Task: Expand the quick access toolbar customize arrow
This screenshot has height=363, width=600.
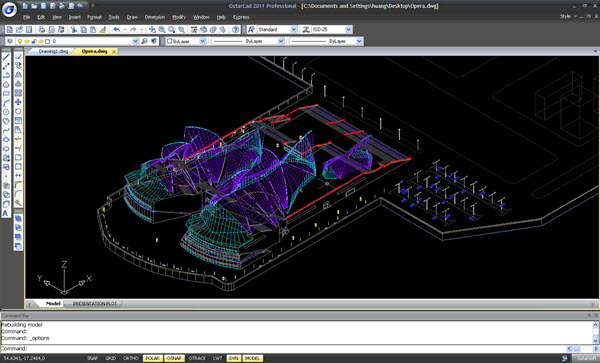Action: [x=93, y=6]
